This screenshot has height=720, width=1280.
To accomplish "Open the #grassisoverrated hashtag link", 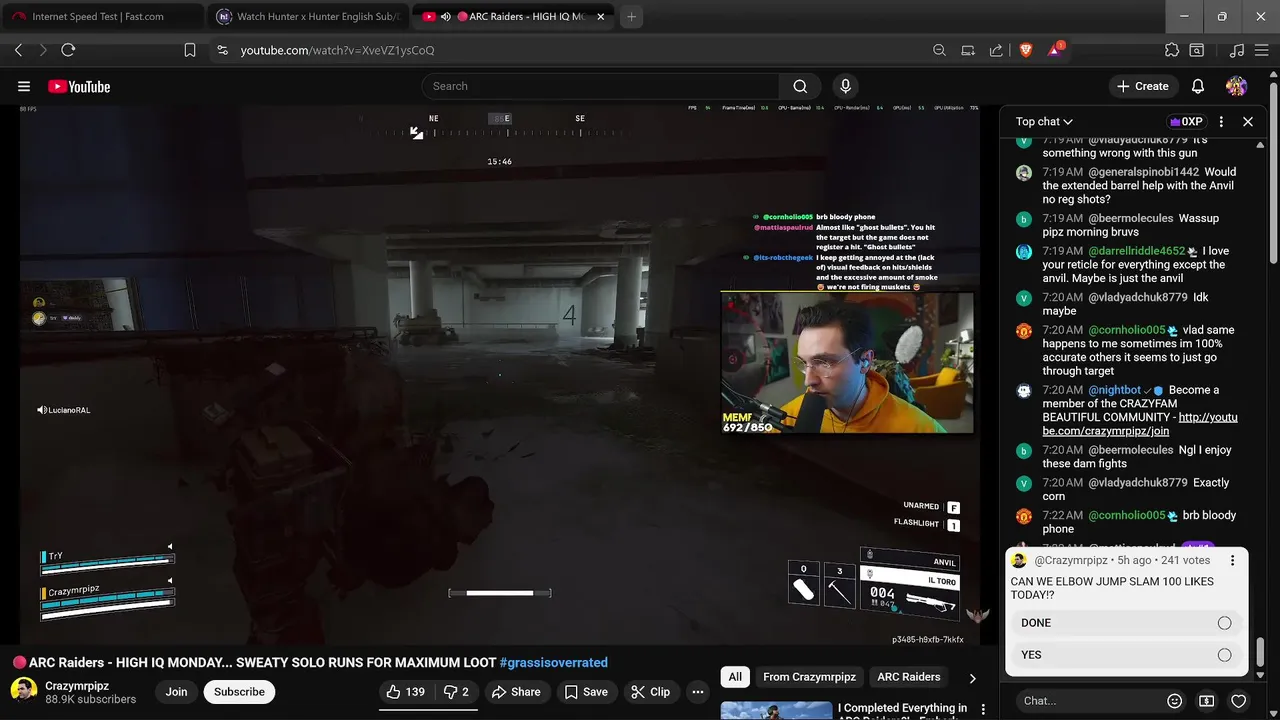I will point(553,662).
